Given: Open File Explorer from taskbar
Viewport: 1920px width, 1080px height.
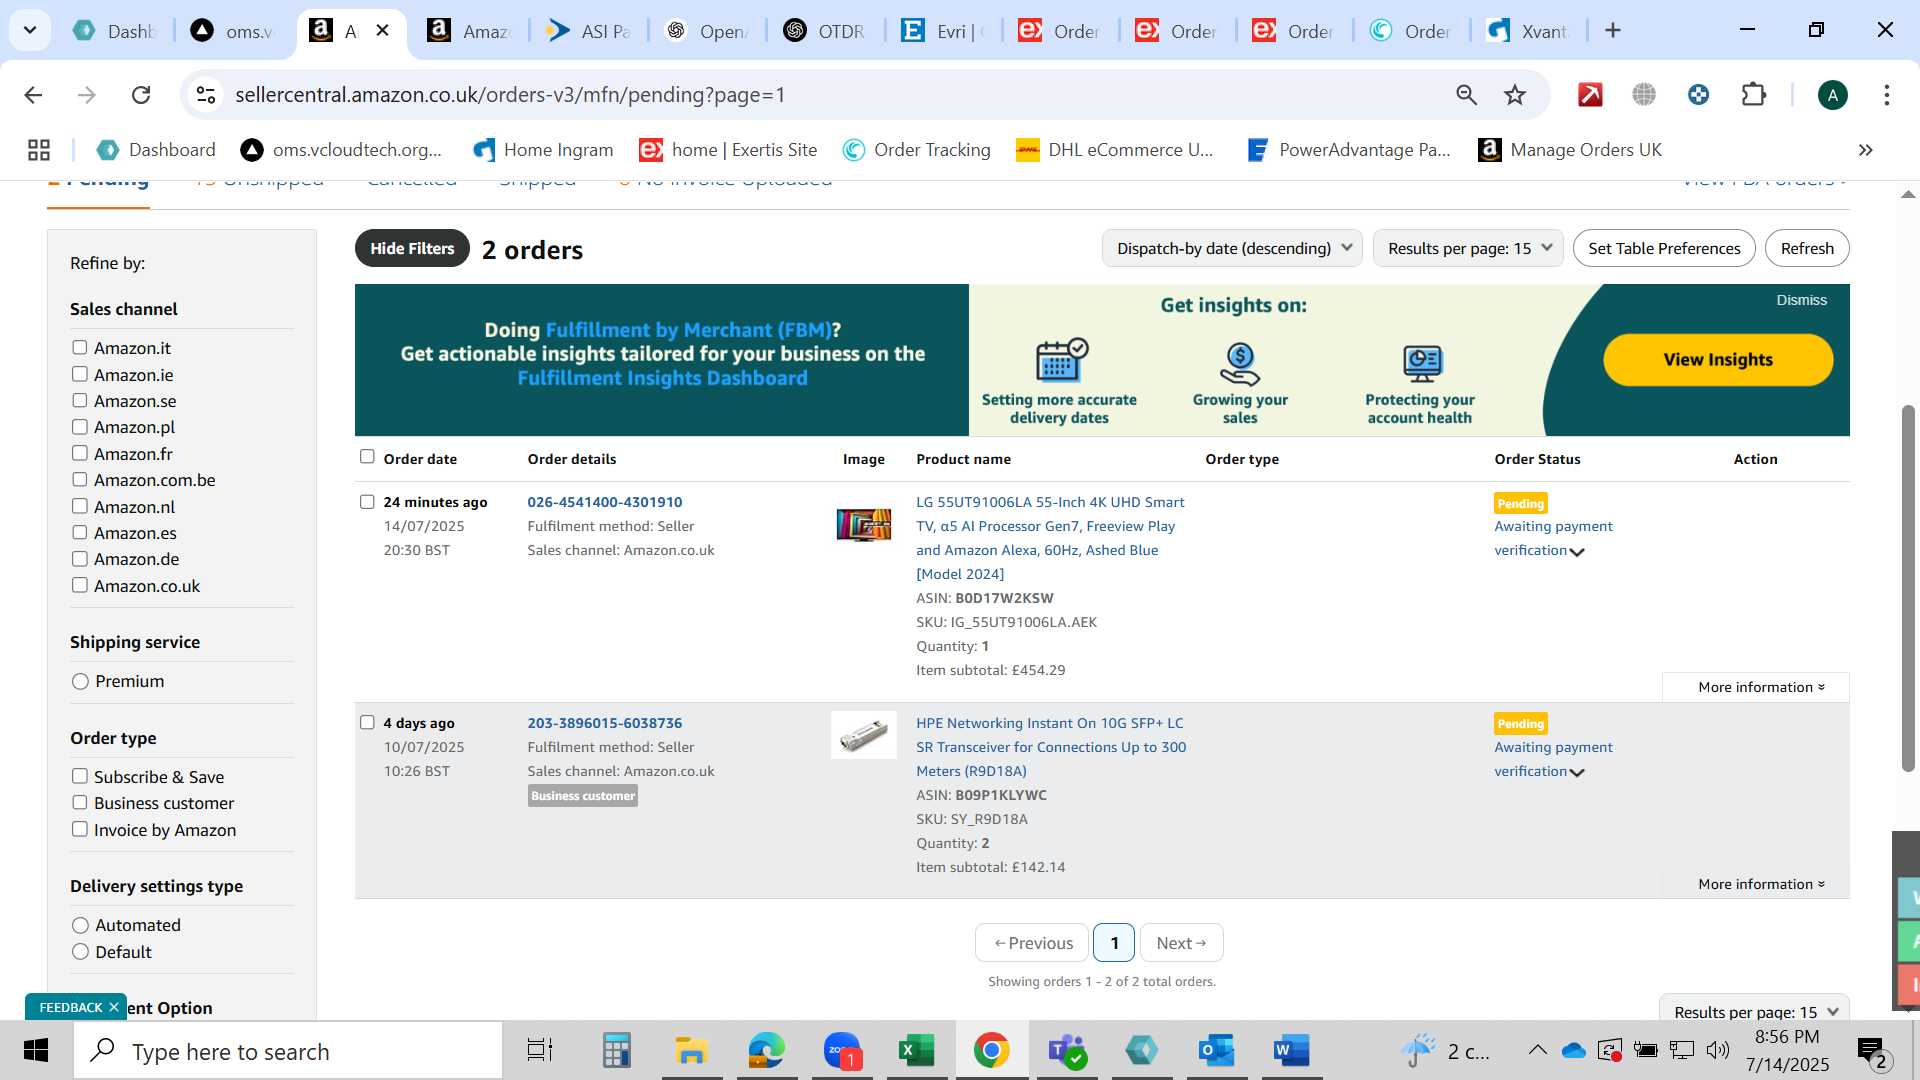Looking at the screenshot, I should pos(691,1051).
